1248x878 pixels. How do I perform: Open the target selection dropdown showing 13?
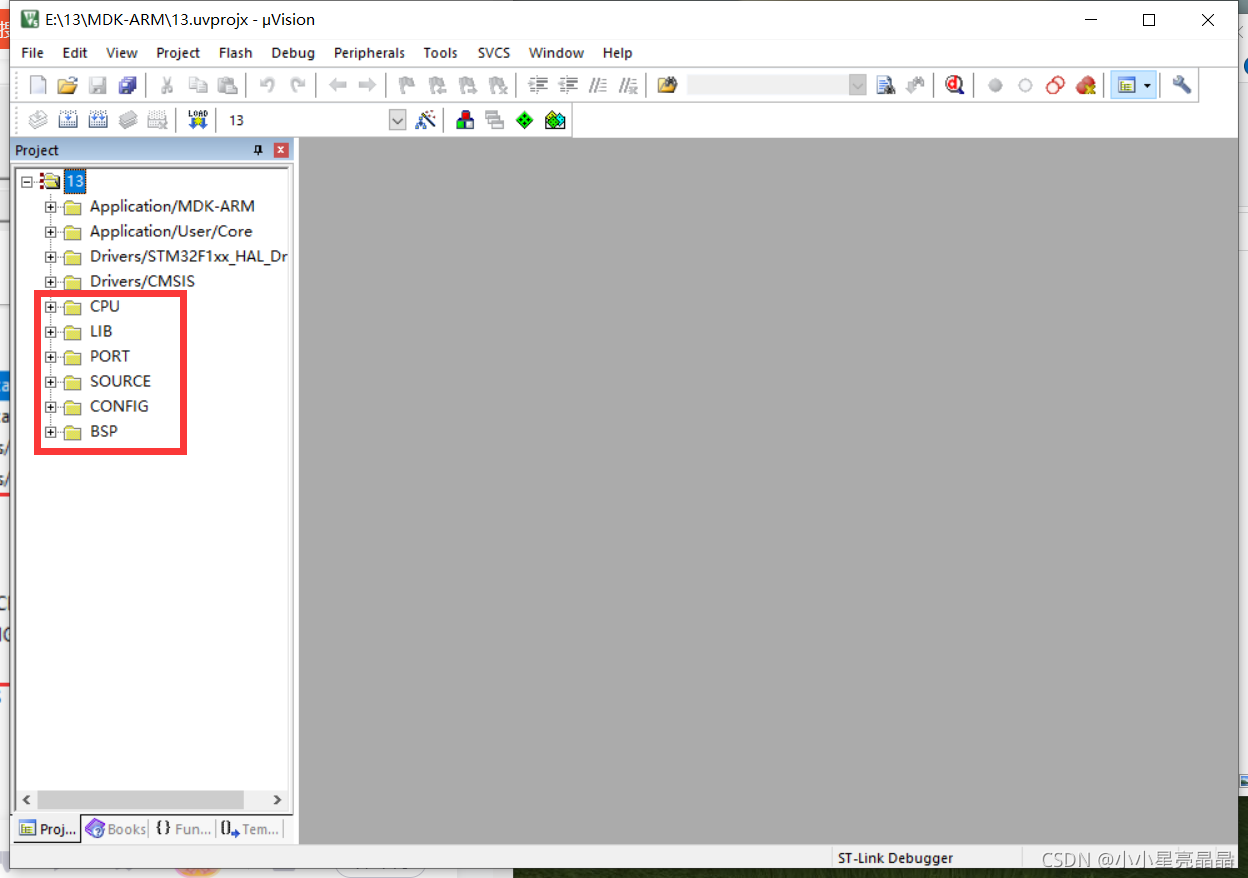coord(397,120)
